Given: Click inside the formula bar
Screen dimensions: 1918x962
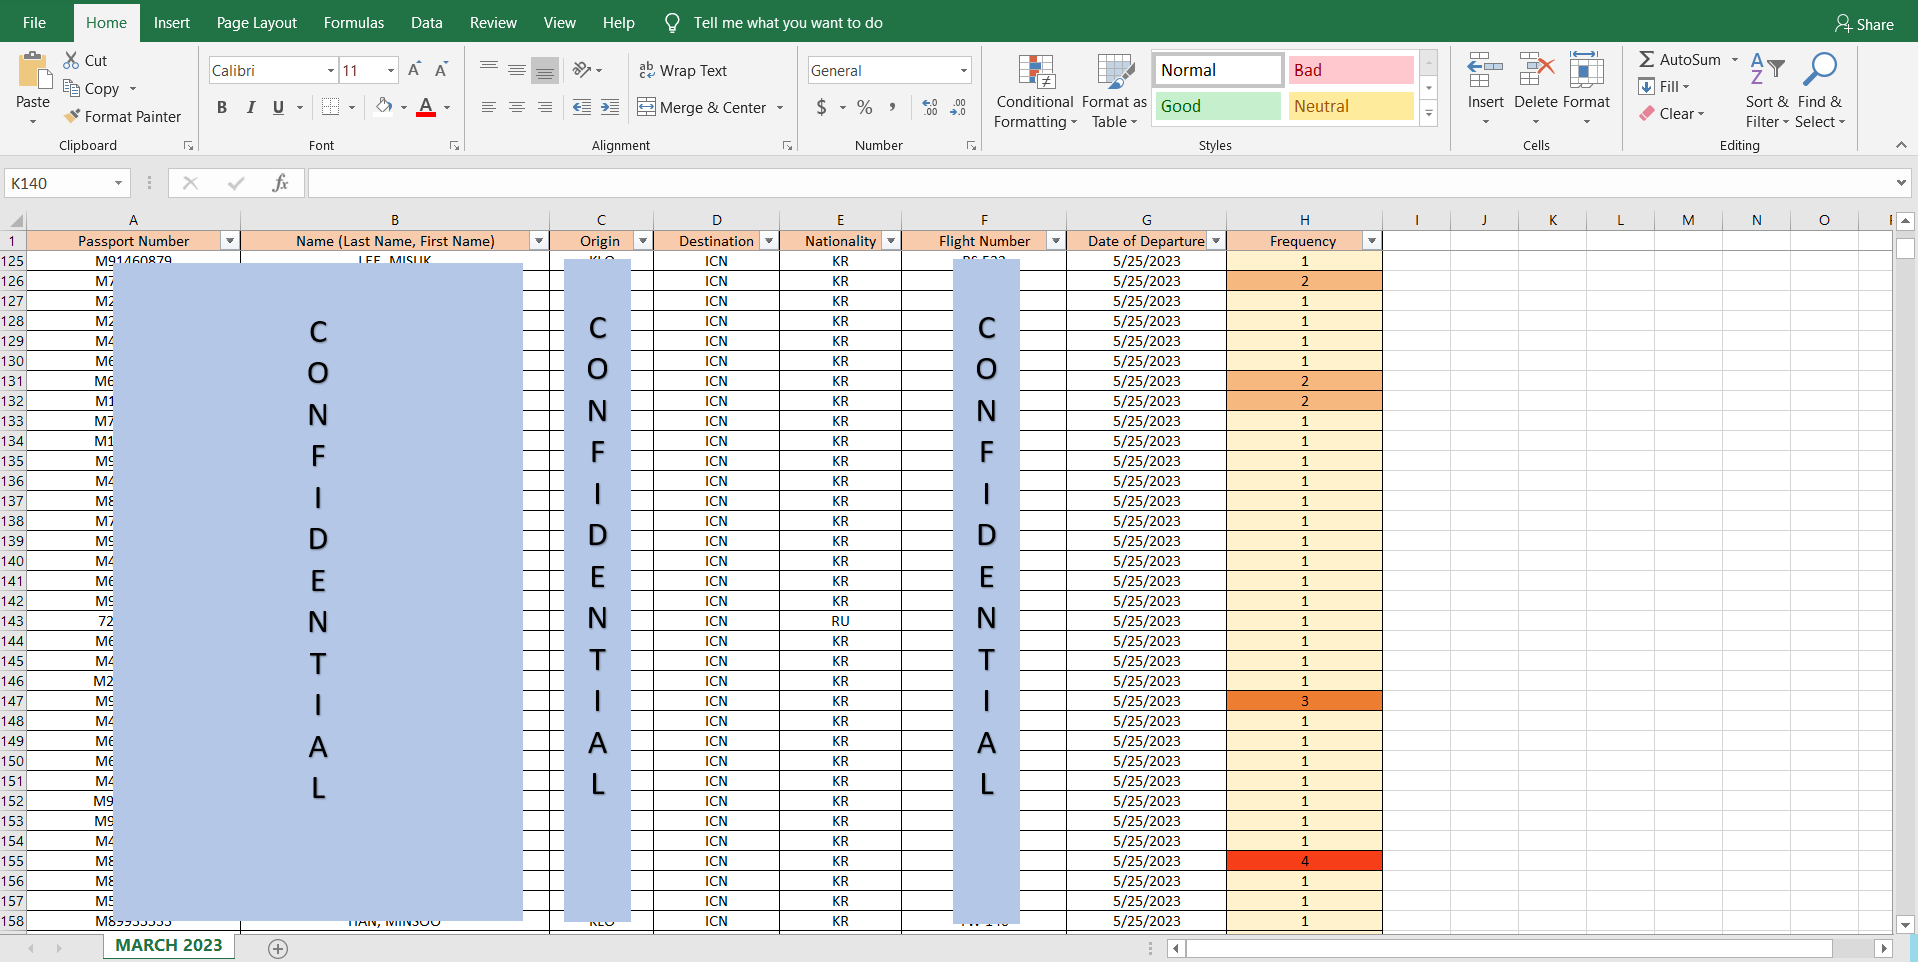Looking at the screenshot, I should point(1100,183).
